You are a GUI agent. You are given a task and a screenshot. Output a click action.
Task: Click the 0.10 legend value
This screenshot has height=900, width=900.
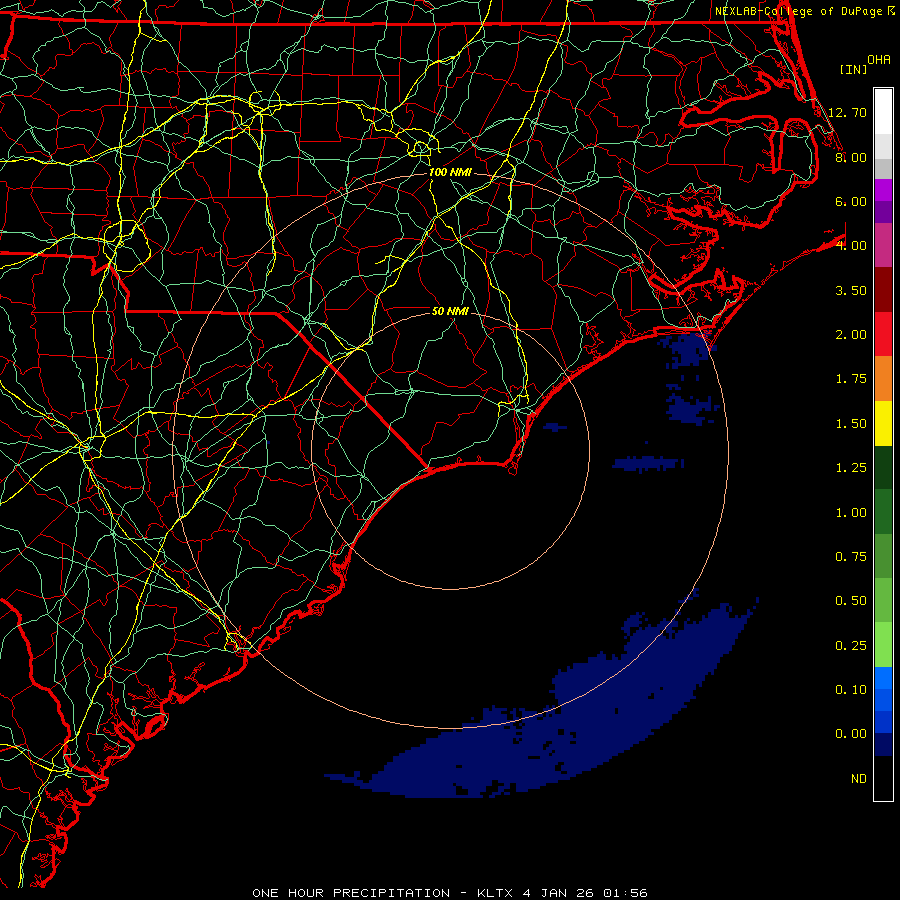[x=851, y=690]
